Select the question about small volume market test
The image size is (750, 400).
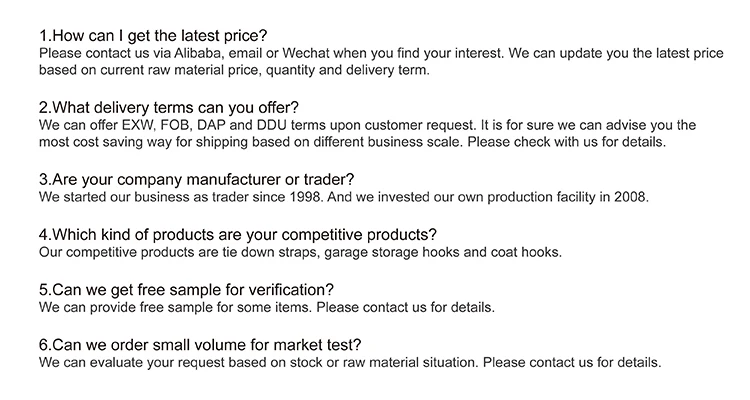[200, 345]
